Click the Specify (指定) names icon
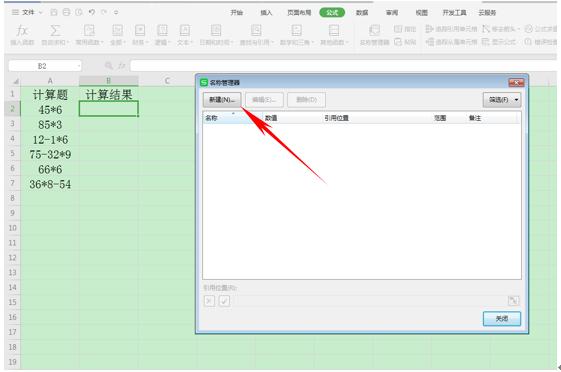This screenshot has width=561, height=372. pos(398,29)
